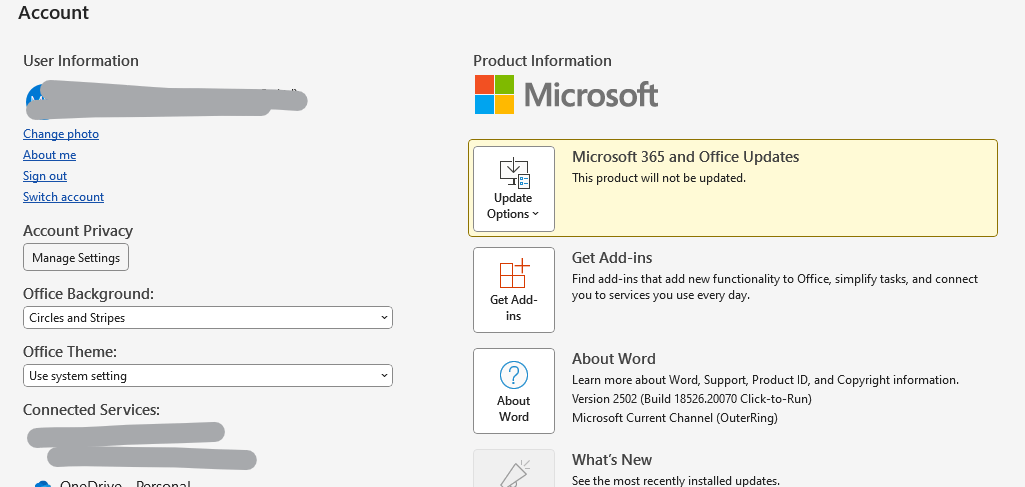The height and width of the screenshot is (487, 1025).
Task: Click the 'What's New' heading text
Action: point(612,460)
